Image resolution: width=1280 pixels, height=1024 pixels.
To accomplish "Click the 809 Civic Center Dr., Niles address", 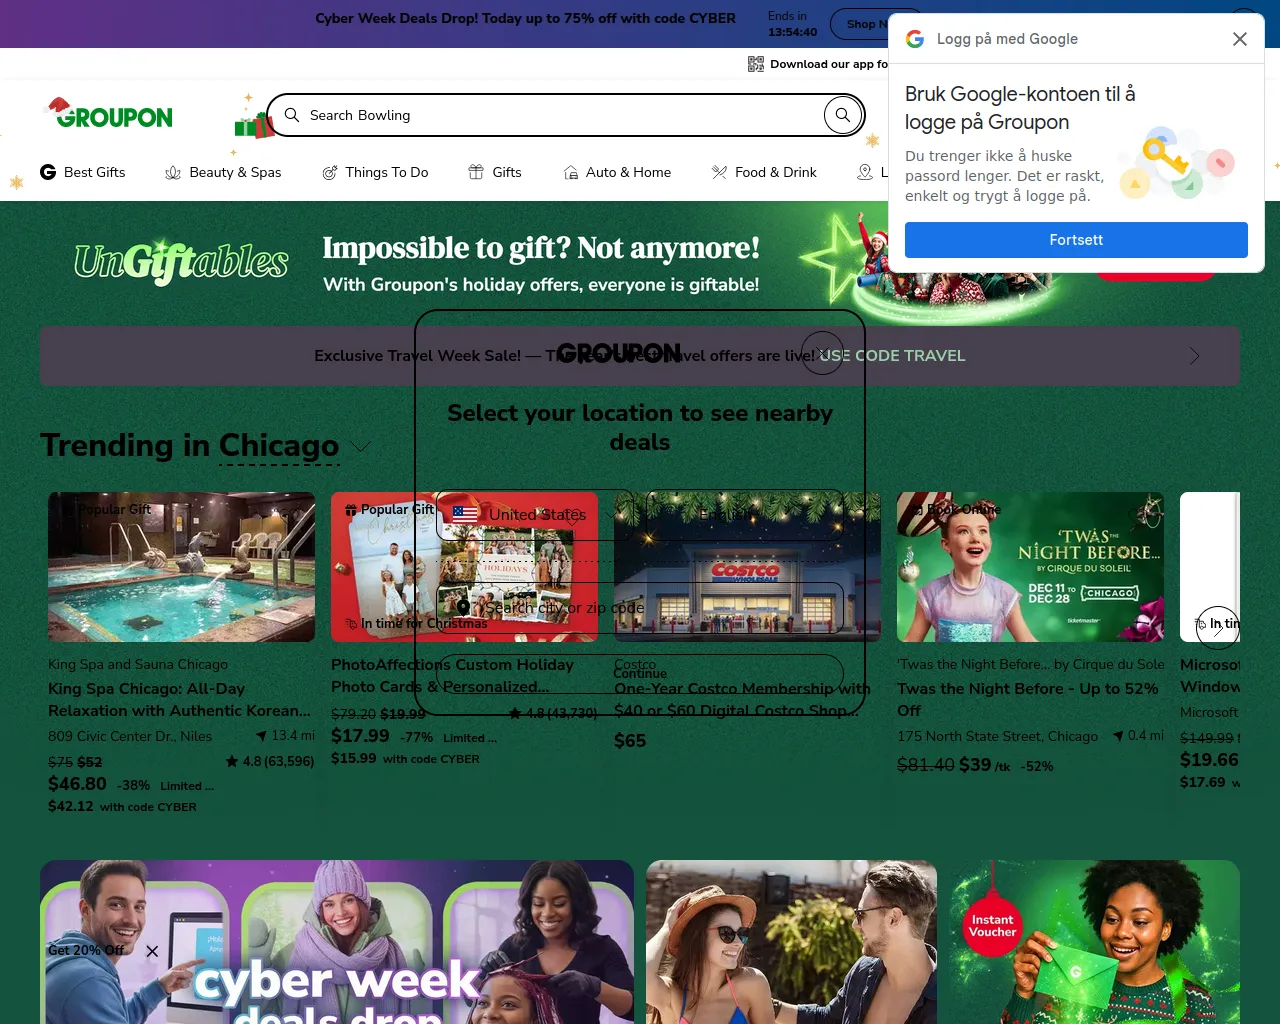I will [130, 736].
